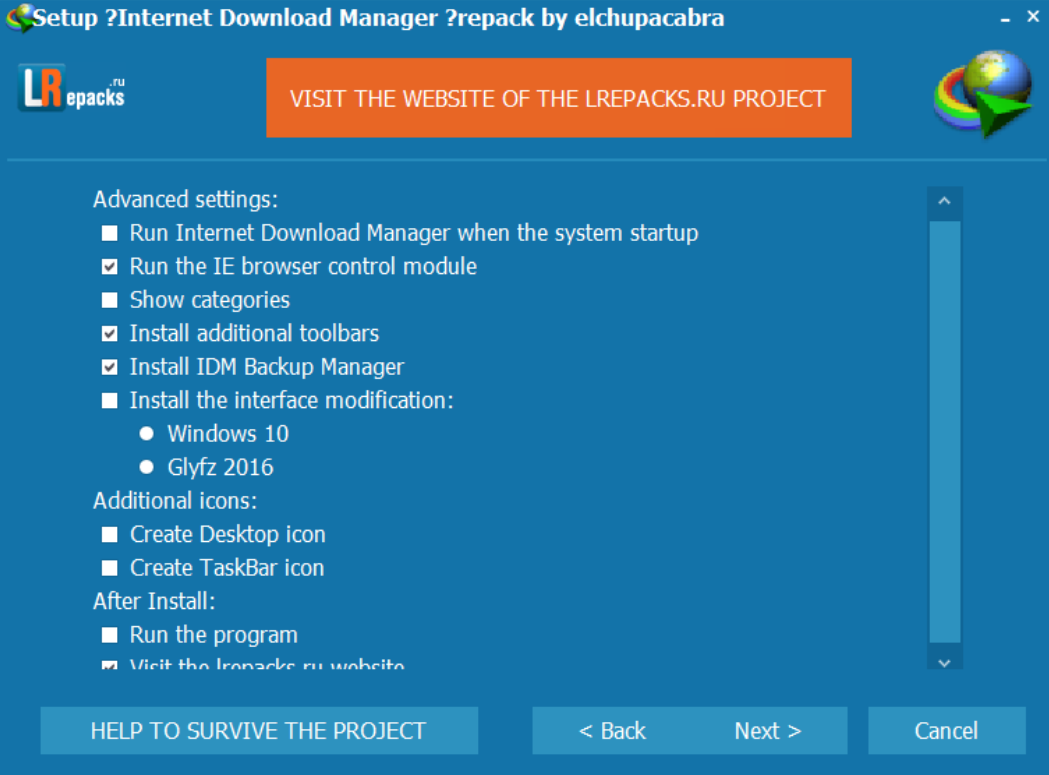
Task: Enable Run Internet Download Manager at system startup
Action: point(110,233)
